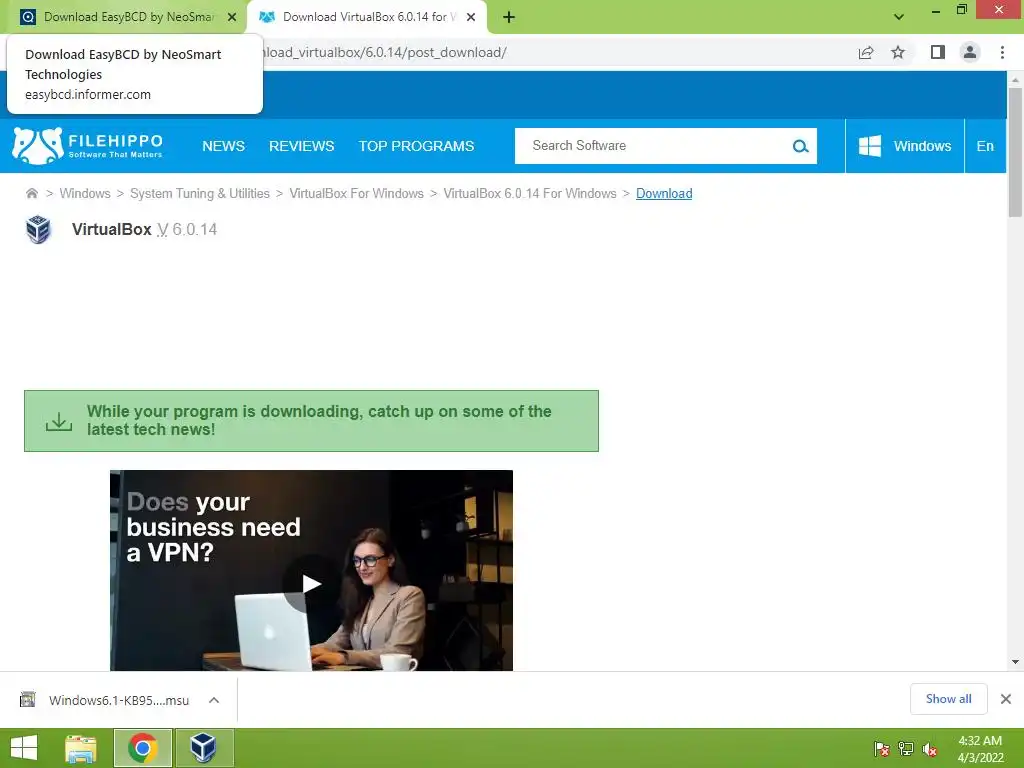Close the downloads bar

coord(1006,699)
